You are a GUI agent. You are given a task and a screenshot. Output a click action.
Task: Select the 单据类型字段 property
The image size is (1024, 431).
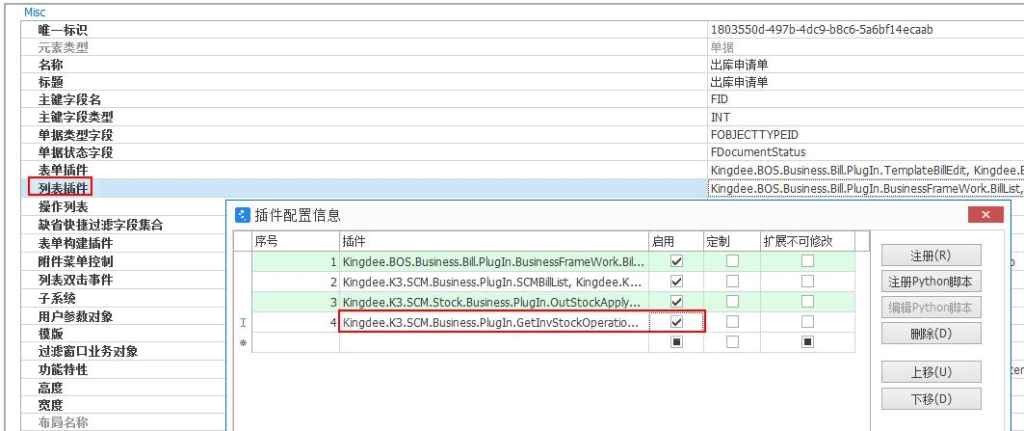coord(75,135)
